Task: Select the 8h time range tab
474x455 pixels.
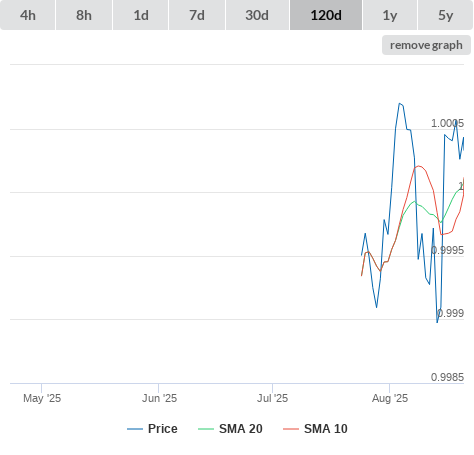Action: (84, 15)
